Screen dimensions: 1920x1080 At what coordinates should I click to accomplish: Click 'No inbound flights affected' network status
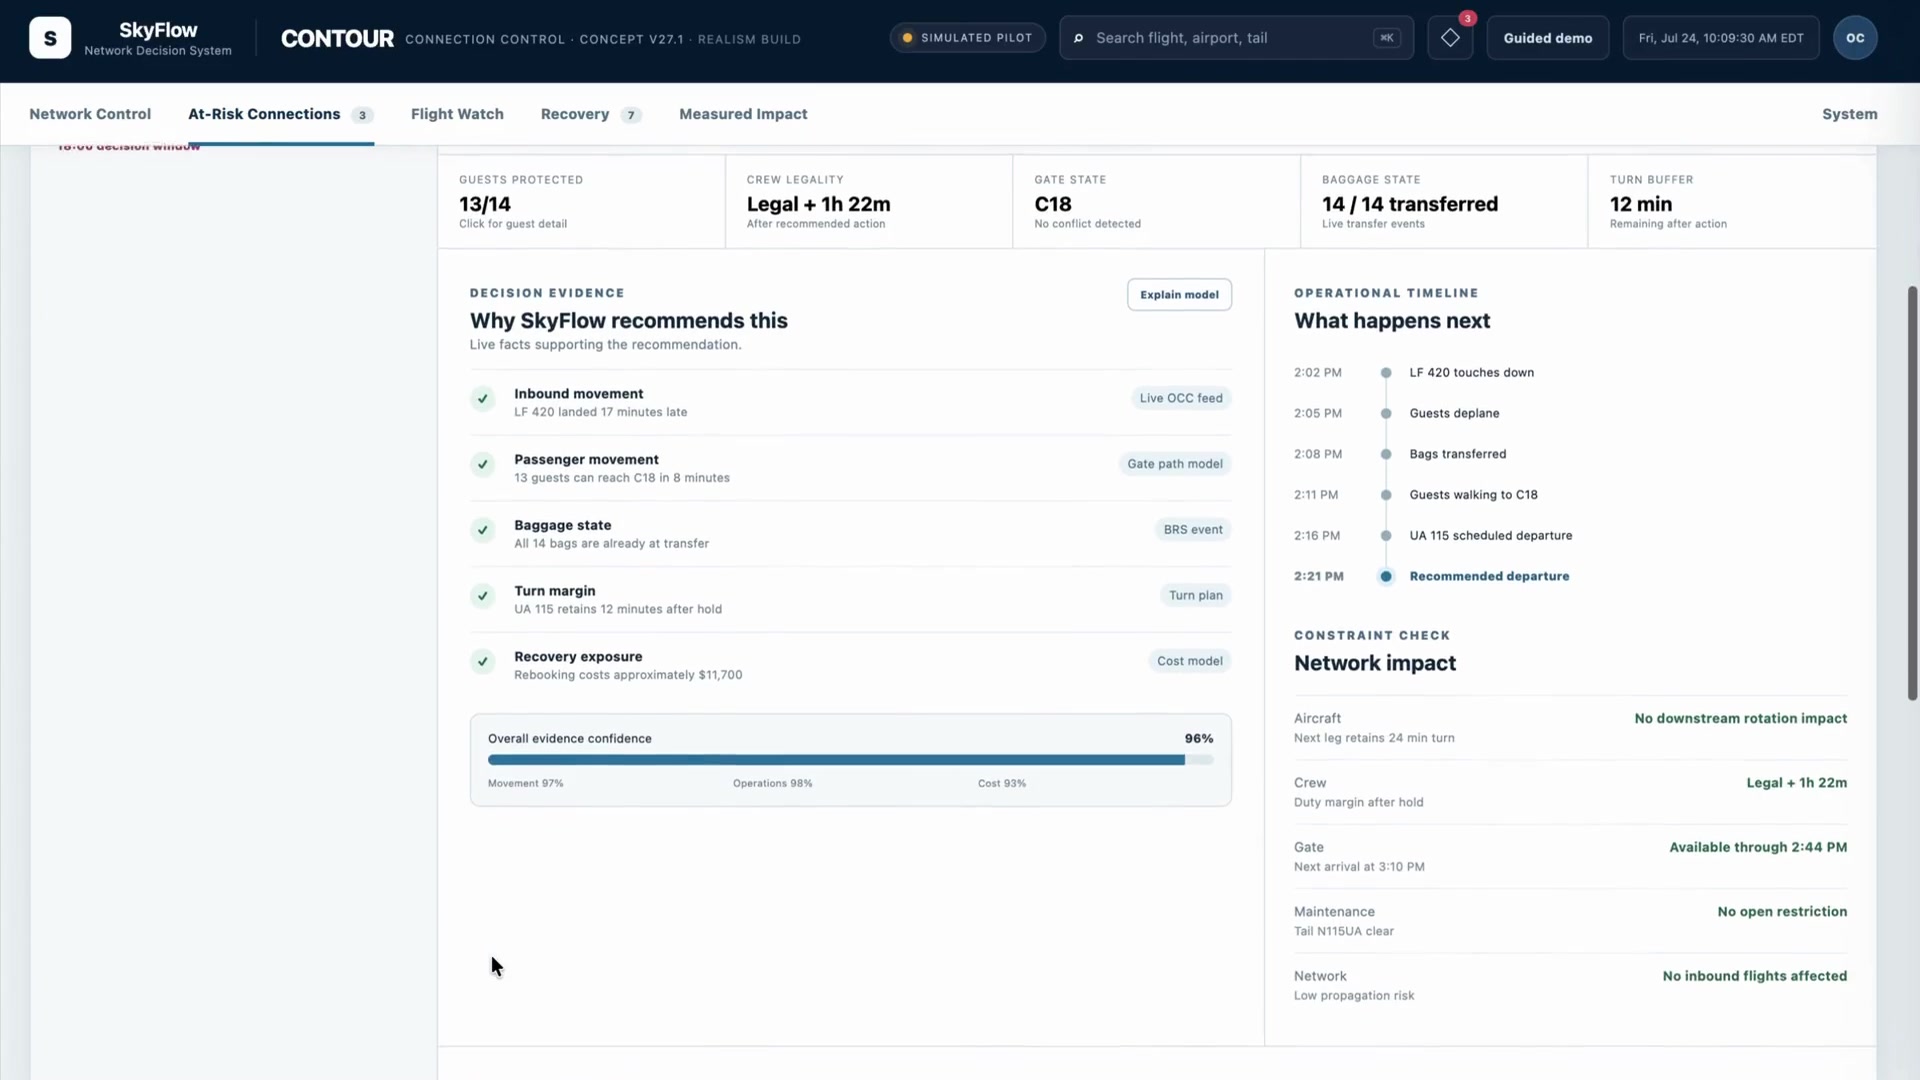point(1754,976)
